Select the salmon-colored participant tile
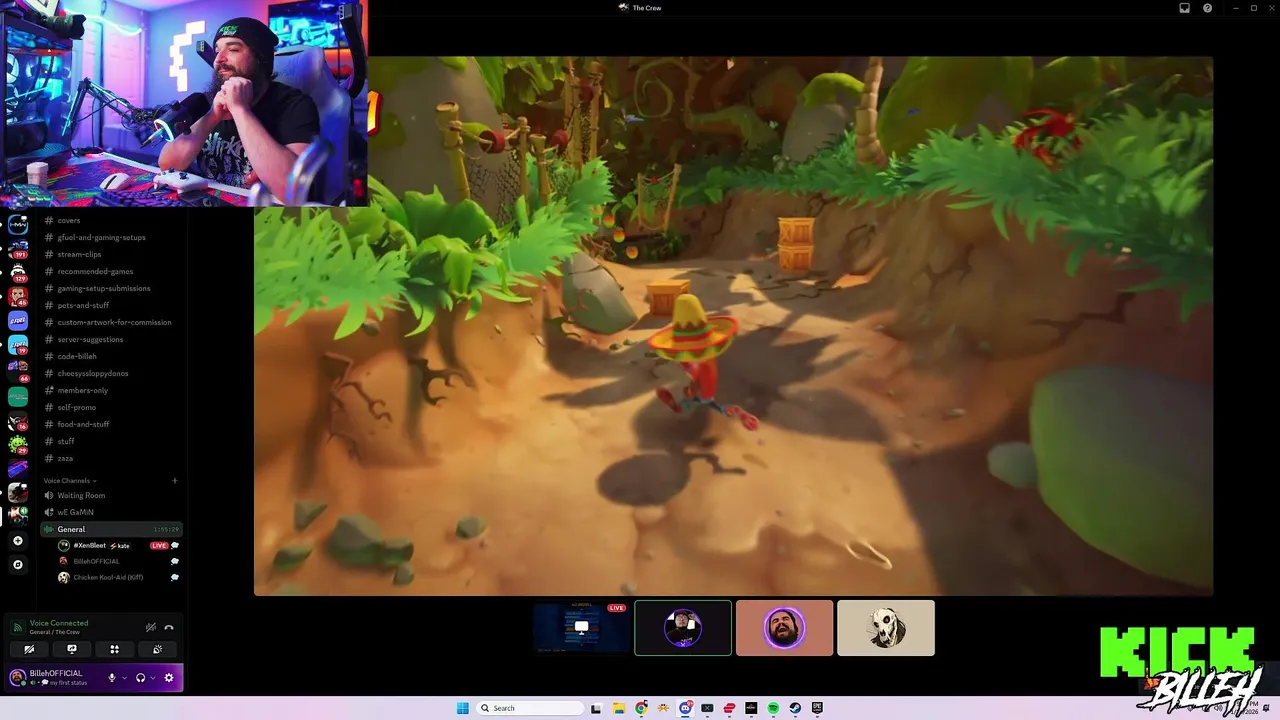 [784, 628]
